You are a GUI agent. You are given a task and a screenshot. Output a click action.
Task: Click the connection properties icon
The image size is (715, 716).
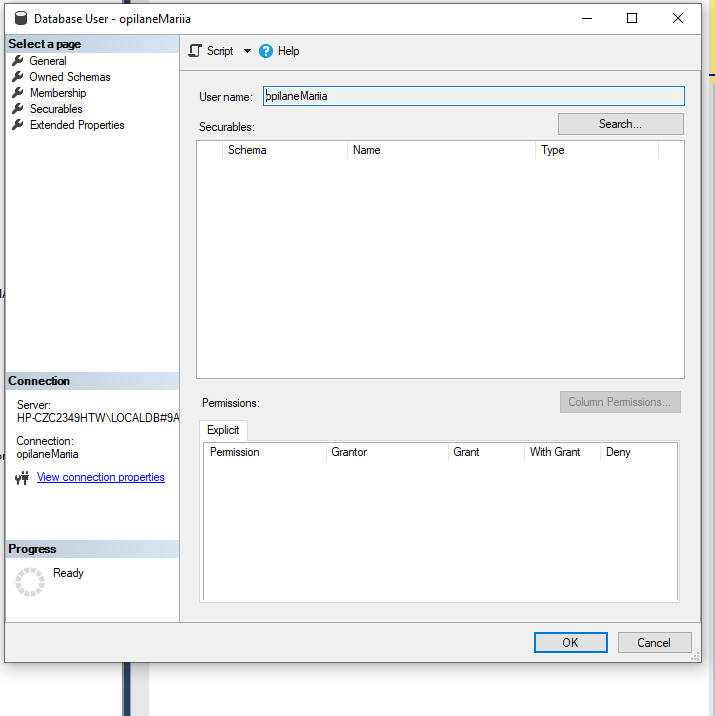click(x=22, y=478)
